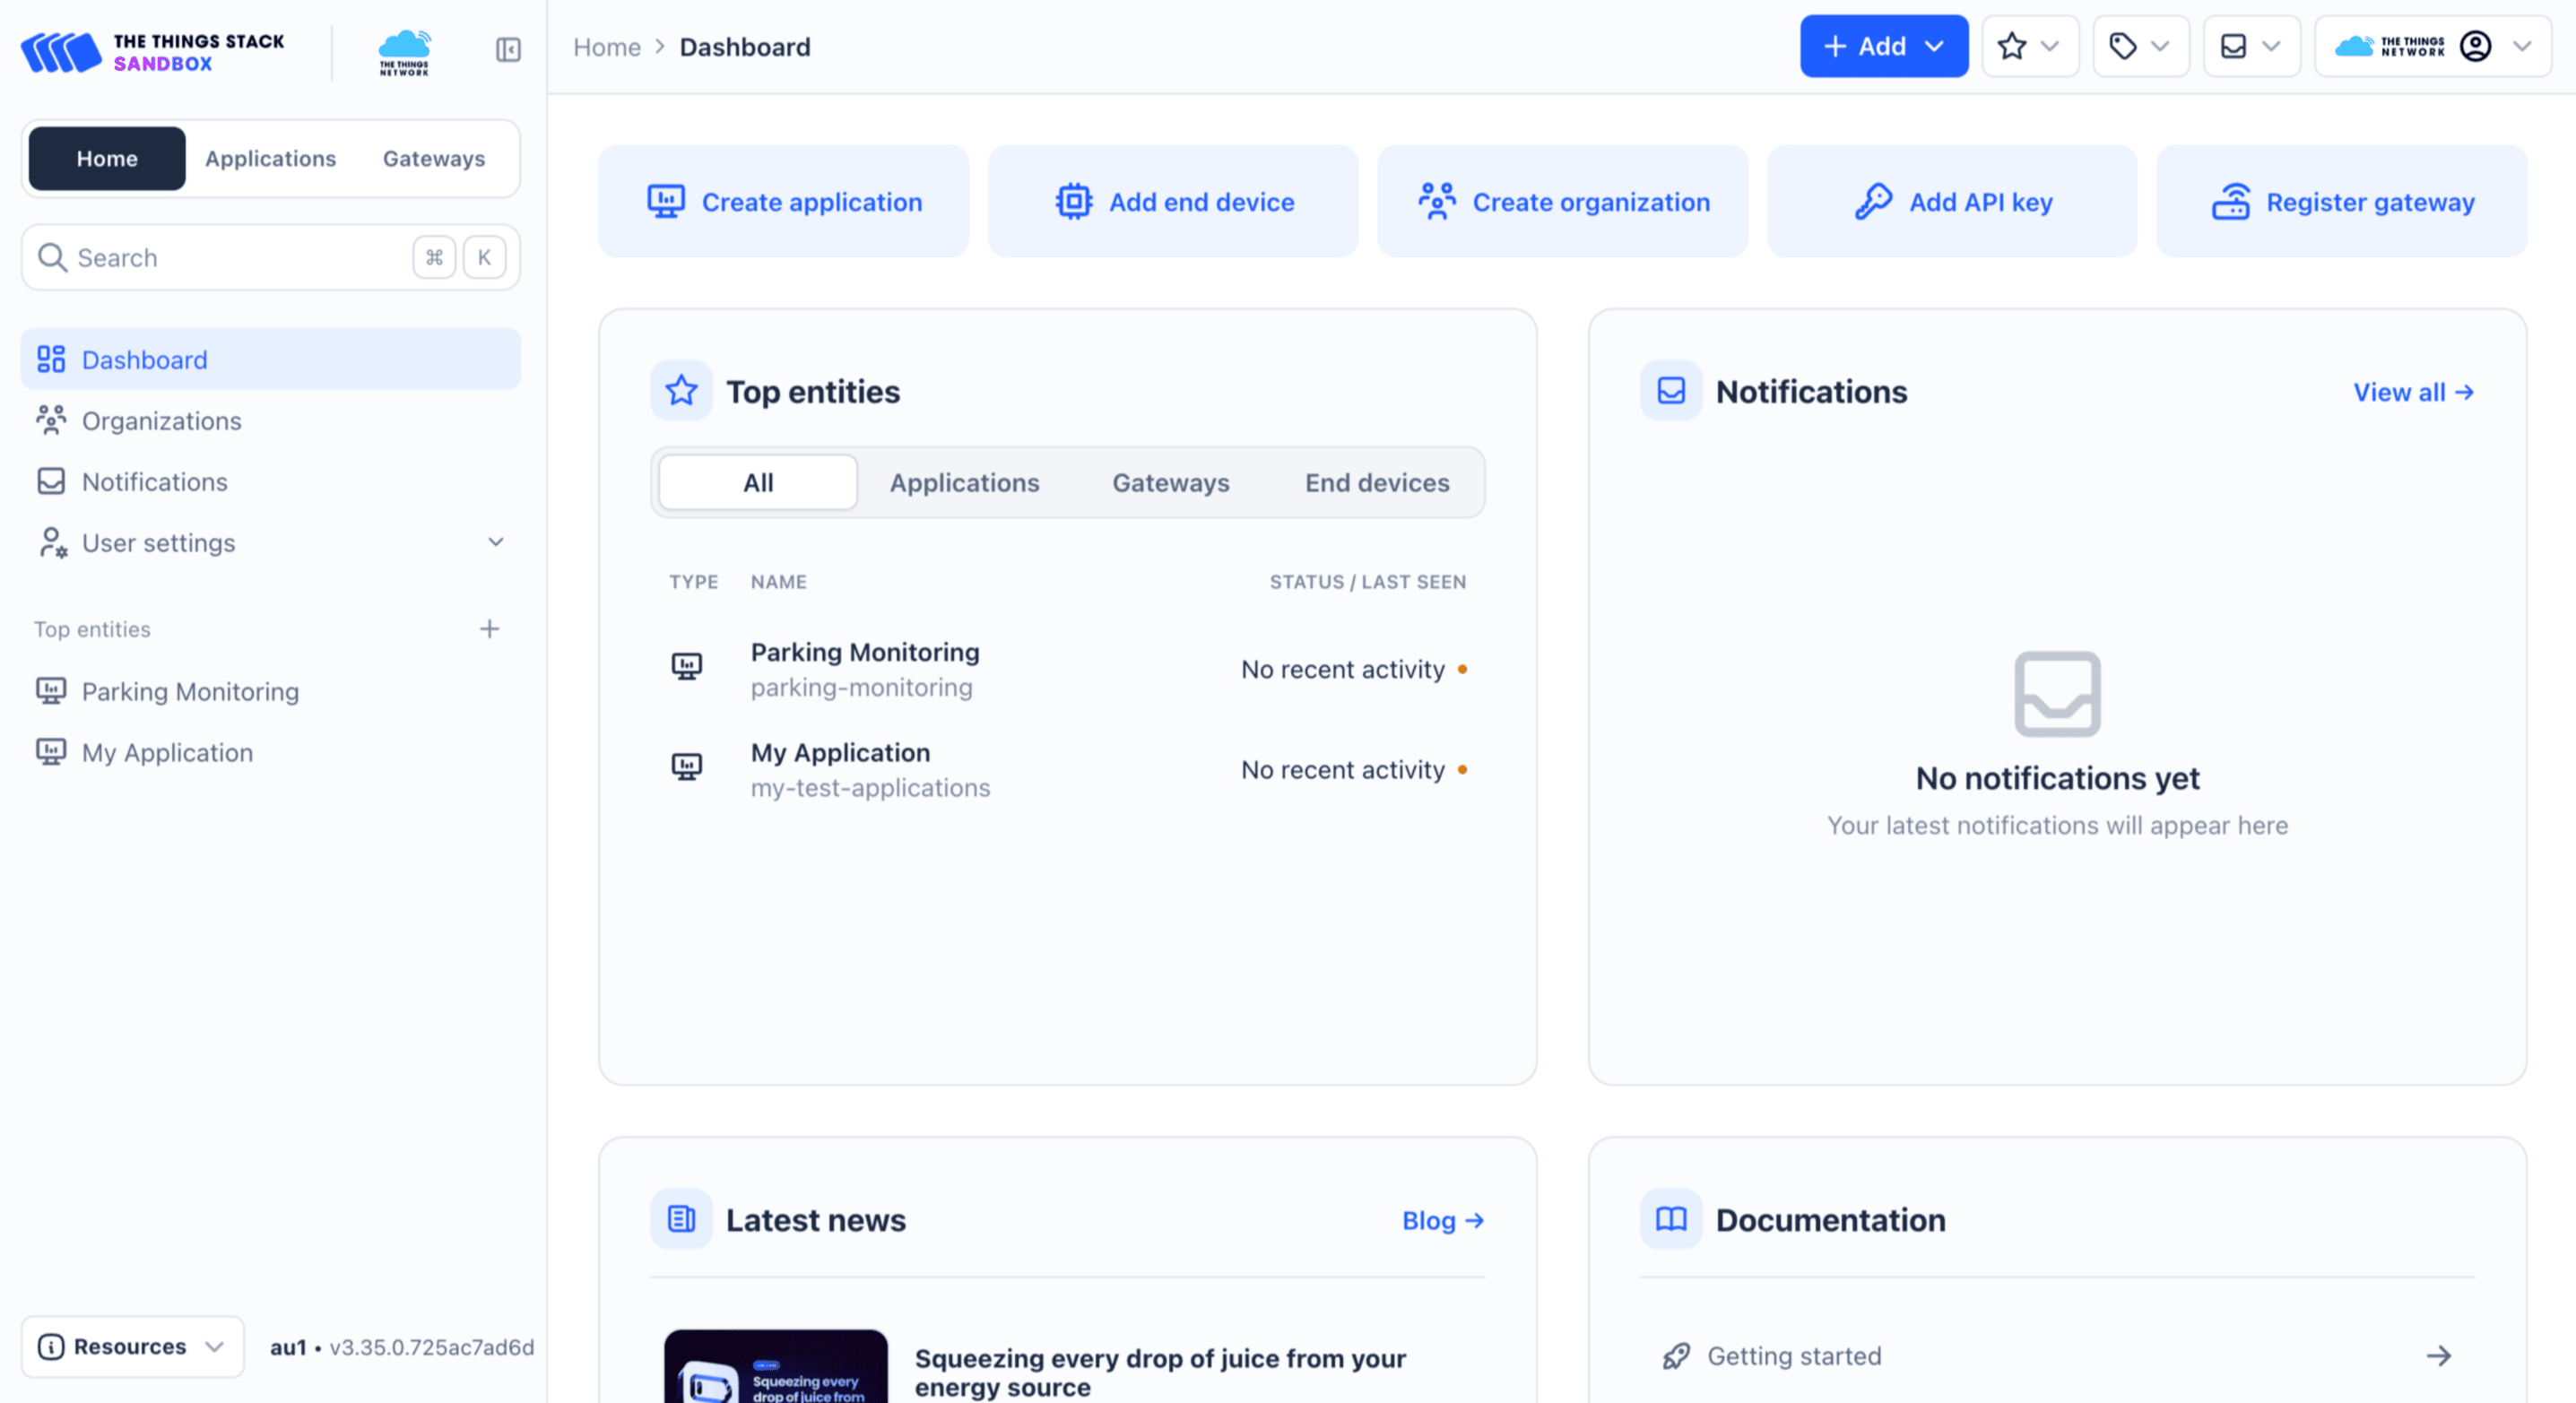
Task: Open the tag icon dropdown in header
Action: point(2139,46)
